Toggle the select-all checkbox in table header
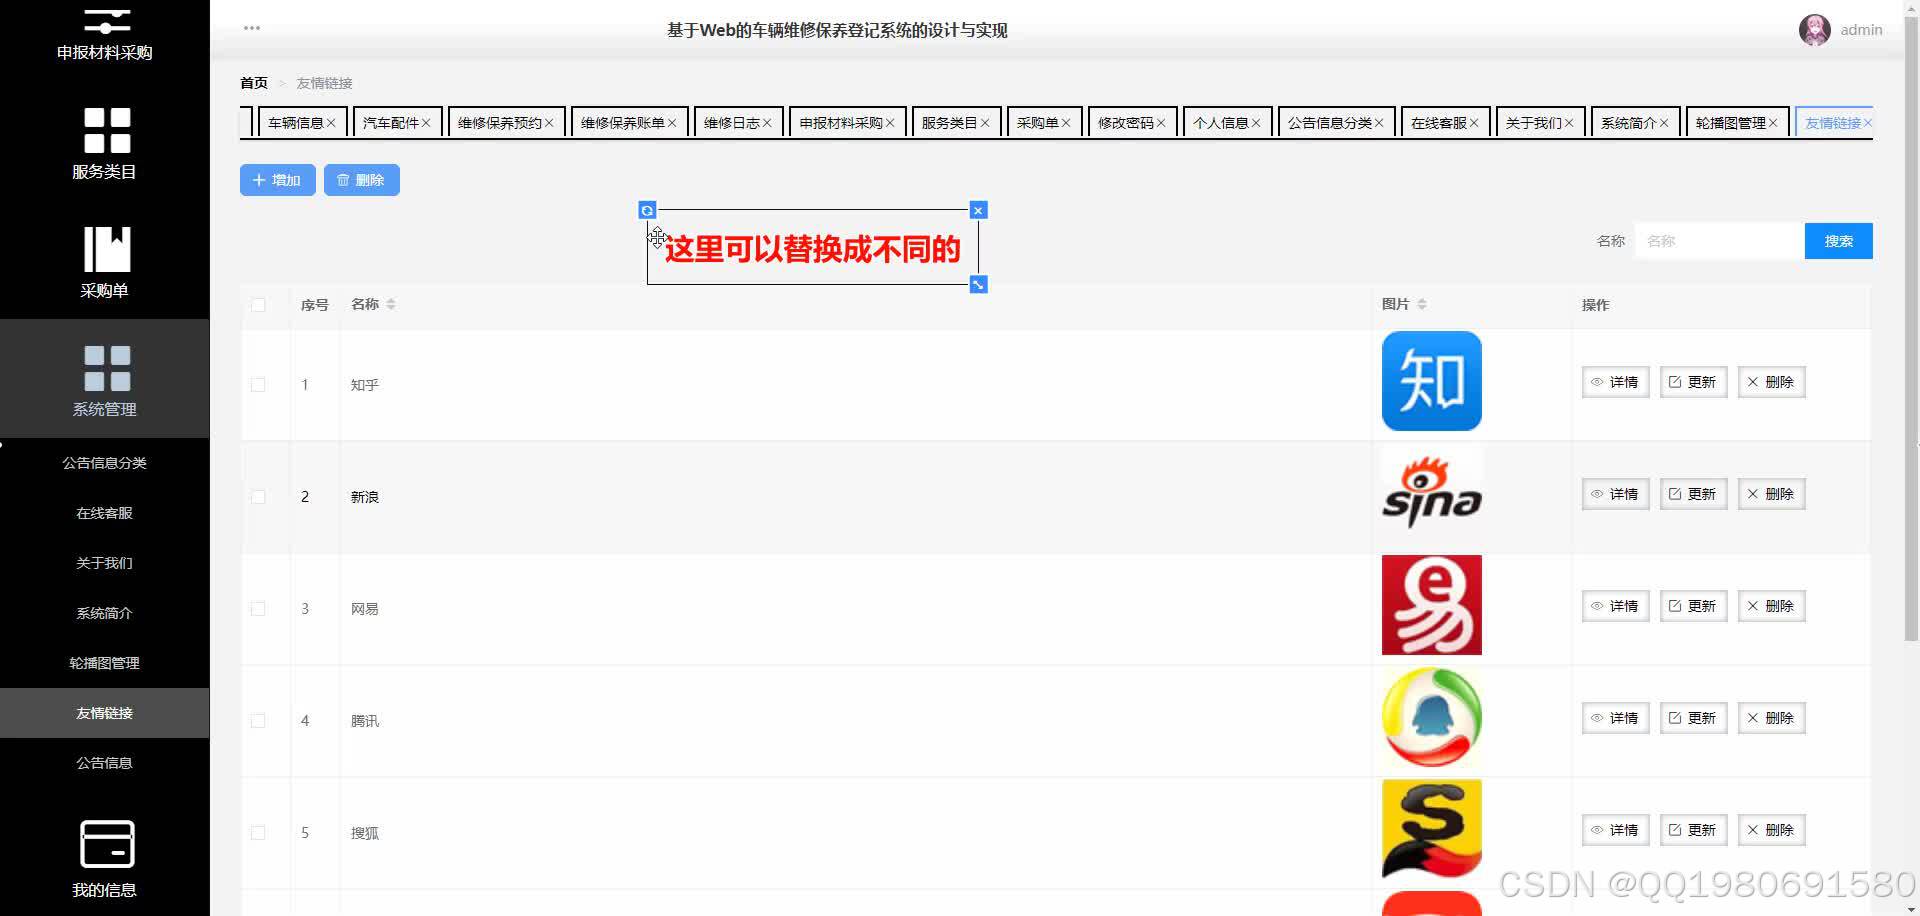This screenshot has width=1920, height=916. click(x=258, y=305)
